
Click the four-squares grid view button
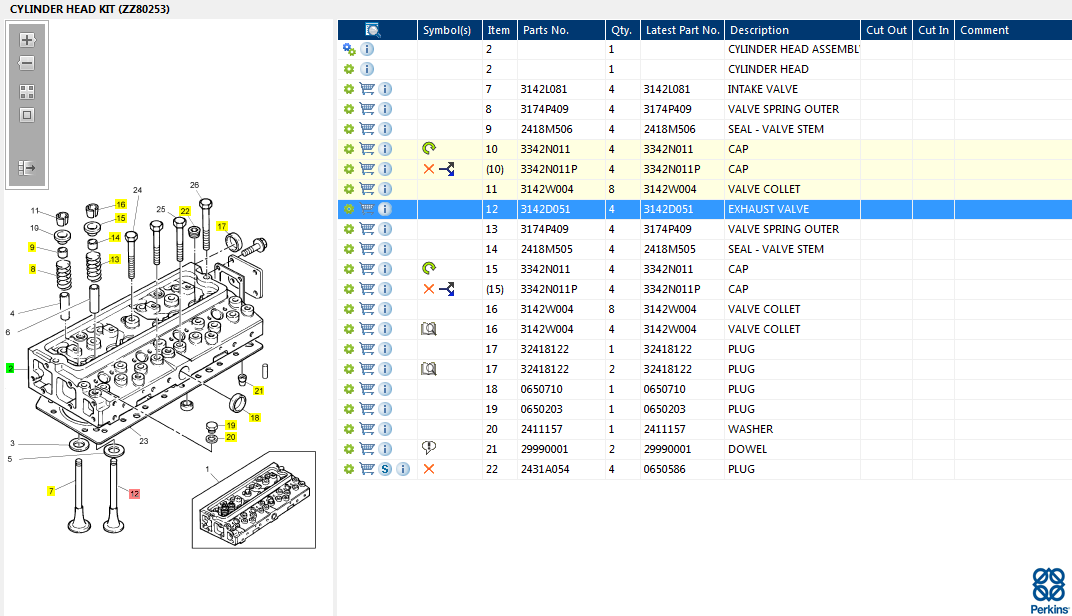pos(27,91)
